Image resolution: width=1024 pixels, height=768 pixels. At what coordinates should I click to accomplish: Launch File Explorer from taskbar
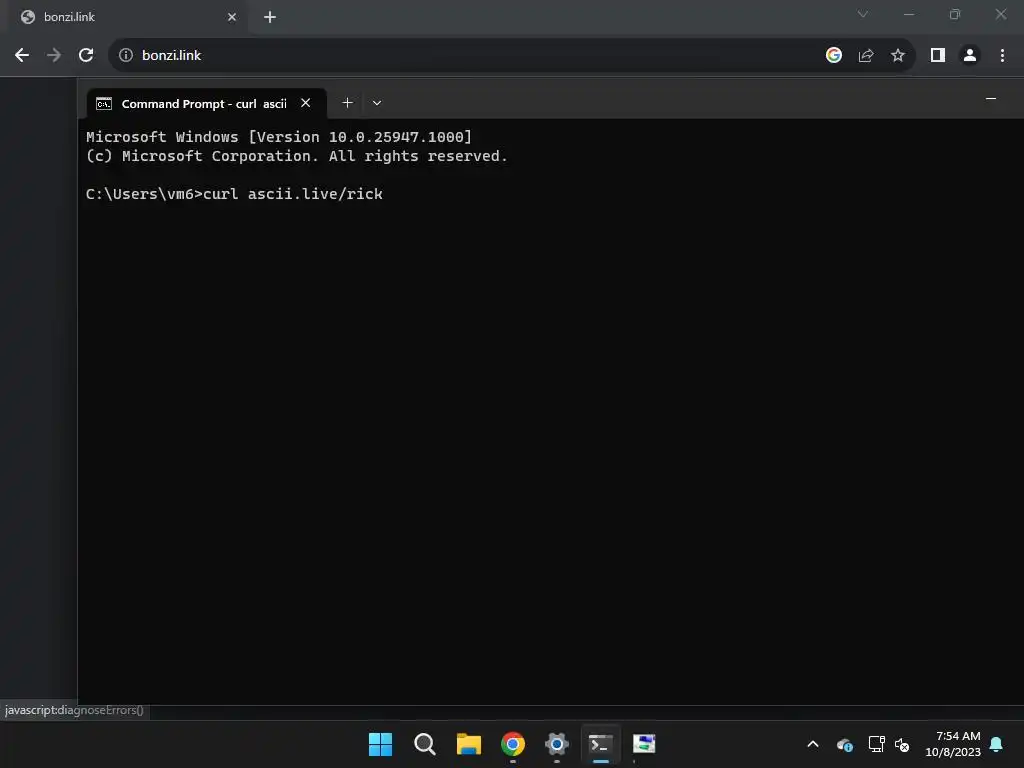(x=468, y=744)
